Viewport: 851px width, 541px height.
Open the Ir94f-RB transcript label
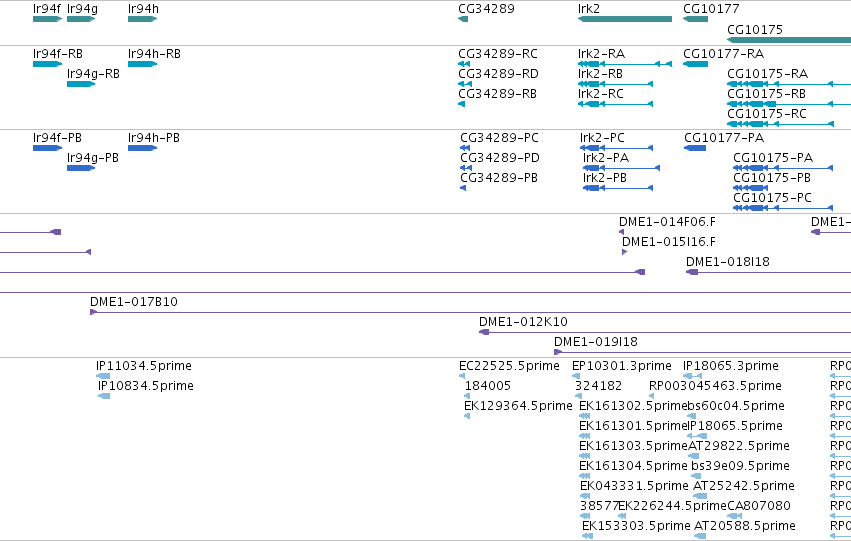58,54
